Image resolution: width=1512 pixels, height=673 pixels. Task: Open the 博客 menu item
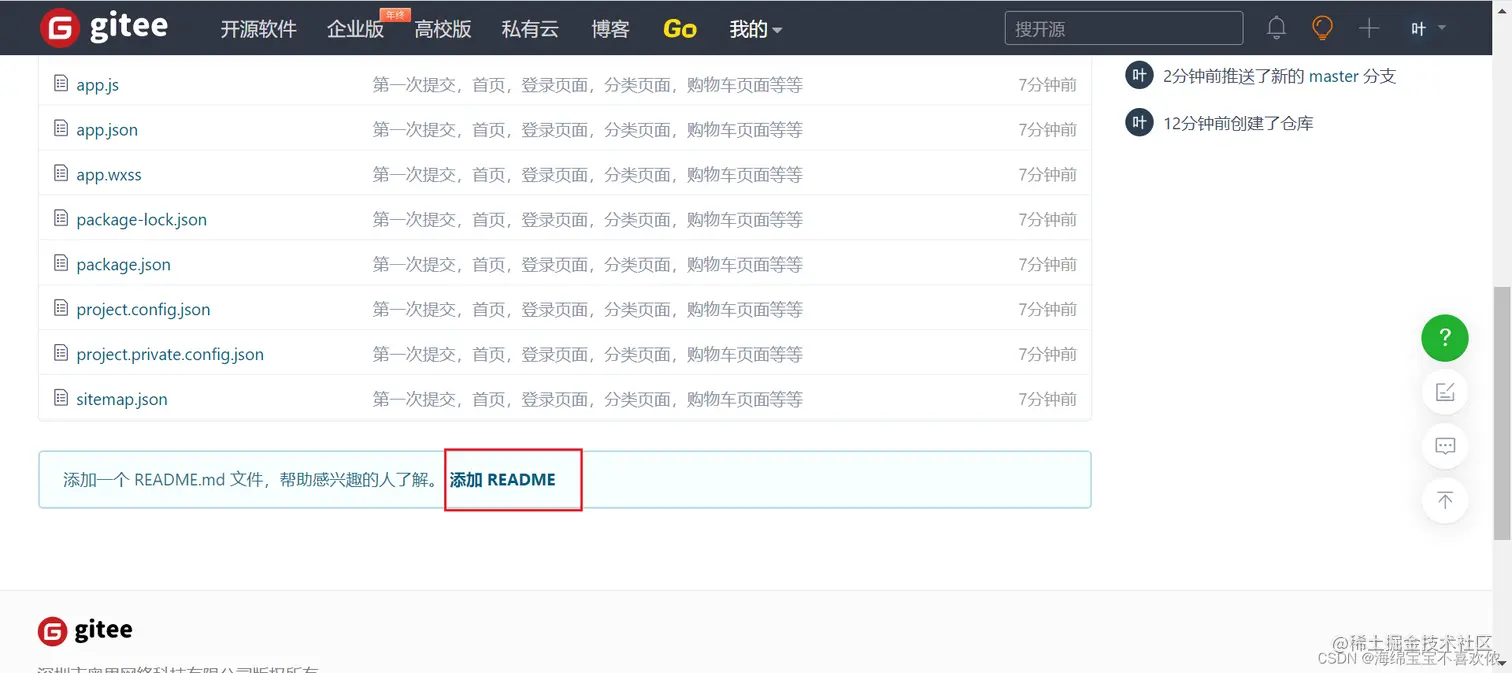(x=610, y=29)
